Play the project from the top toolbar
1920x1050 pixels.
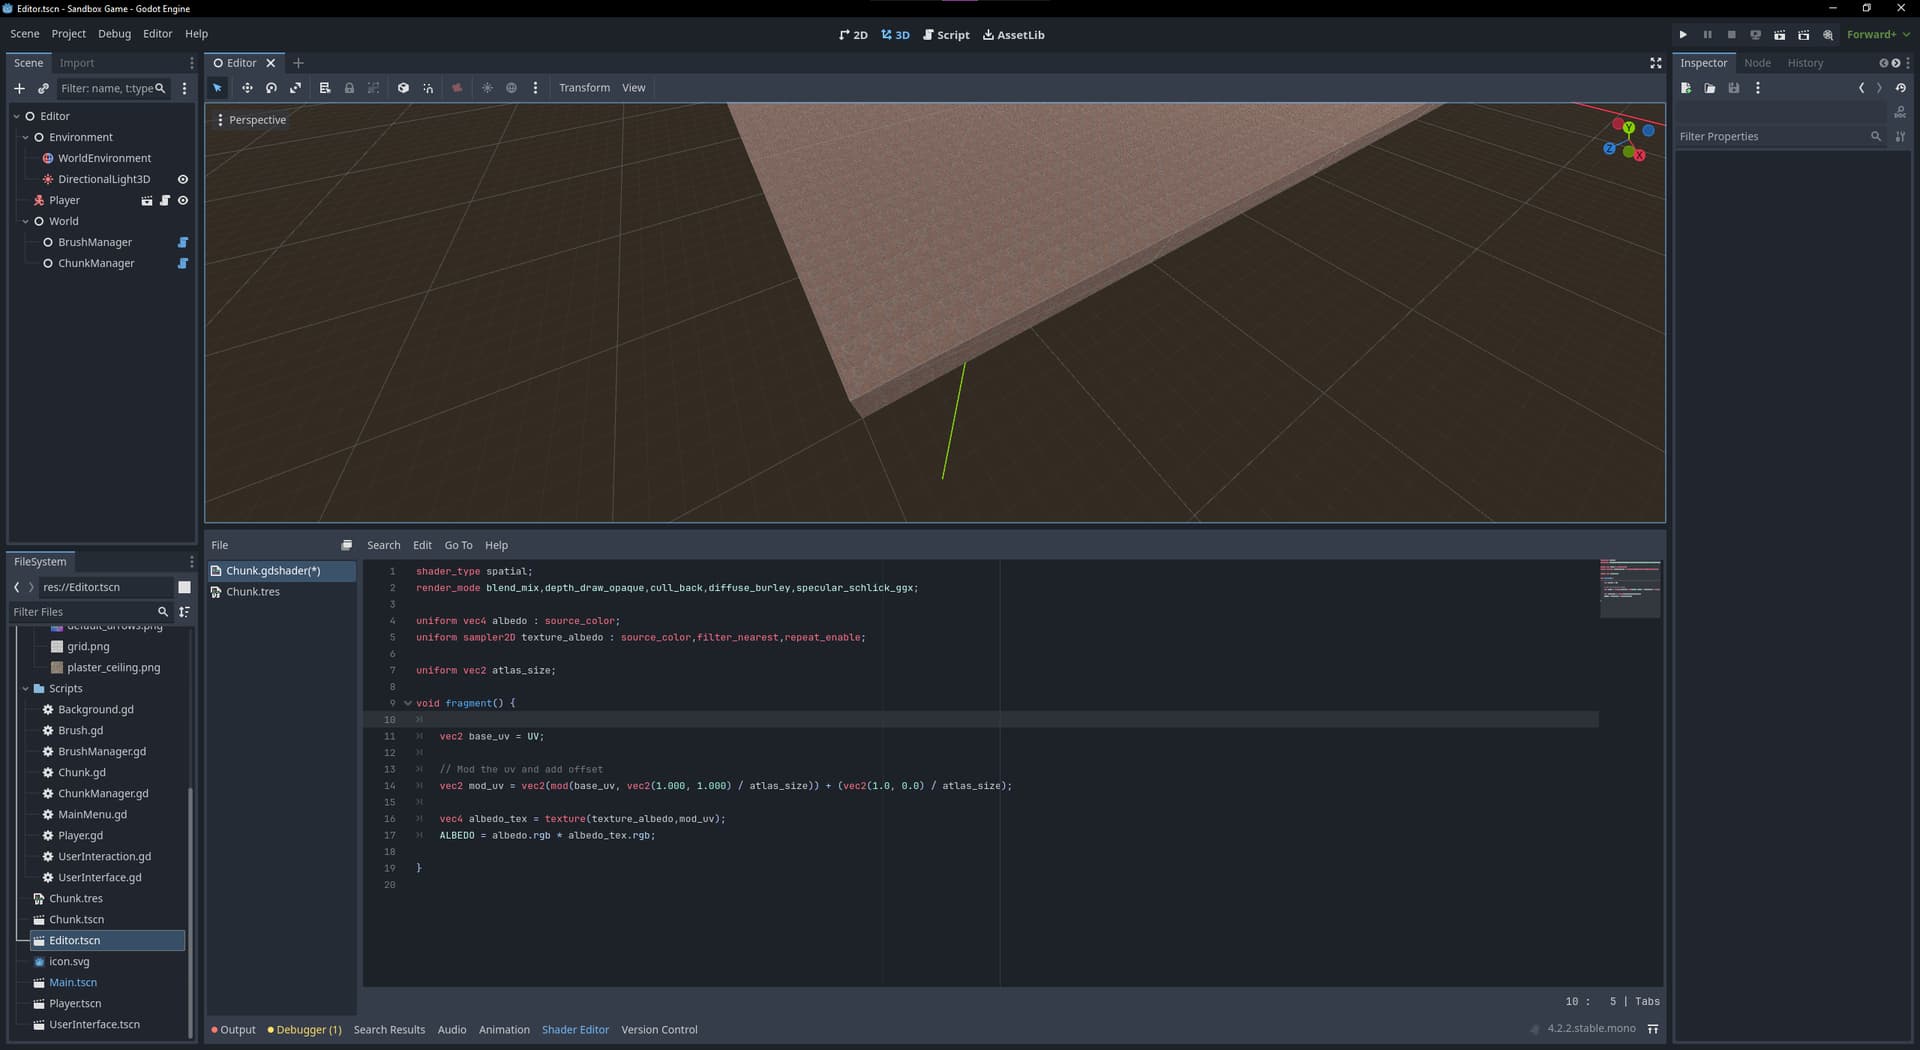point(1683,35)
